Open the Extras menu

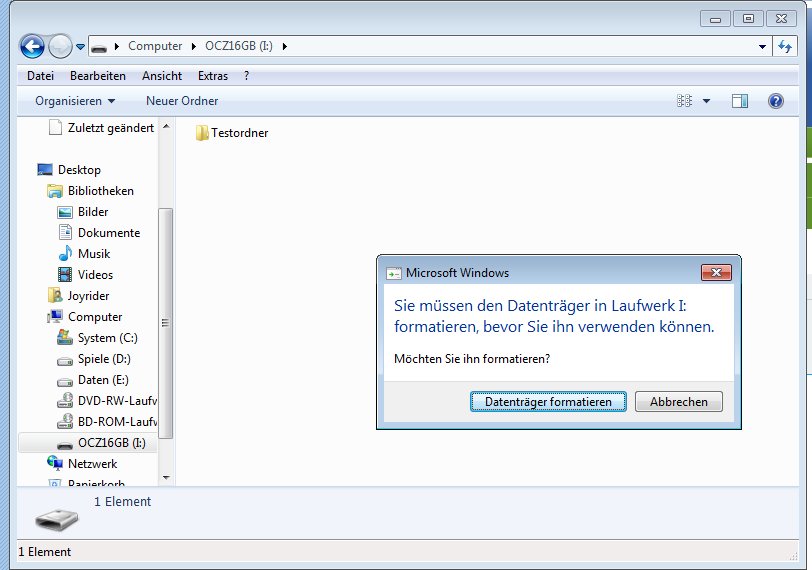tap(213, 76)
